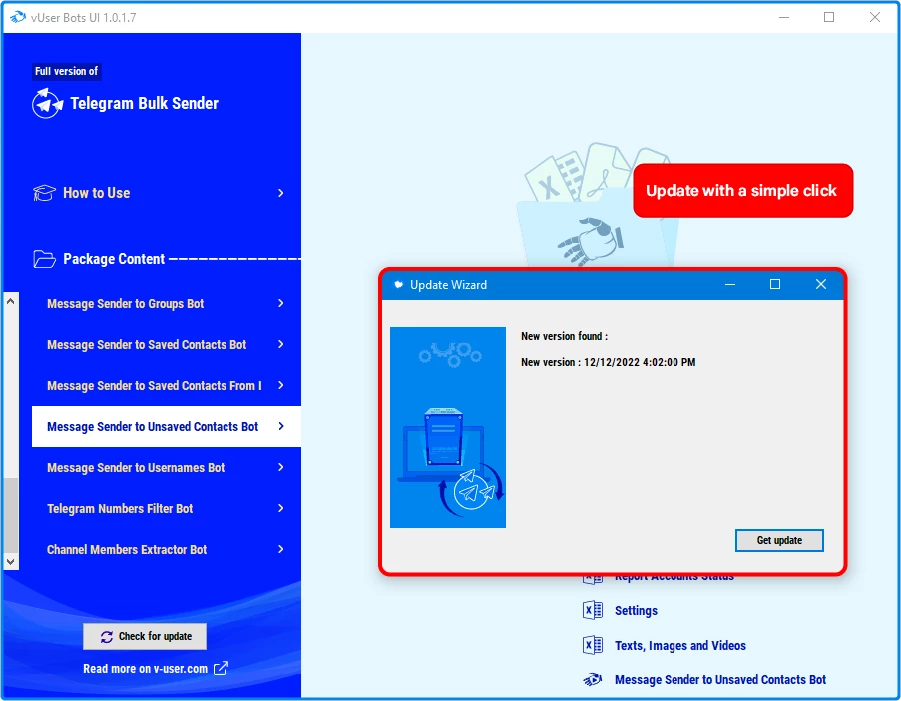Select Channel Members Extractor Bot
This screenshot has height=701, width=901.
point(166,549)
